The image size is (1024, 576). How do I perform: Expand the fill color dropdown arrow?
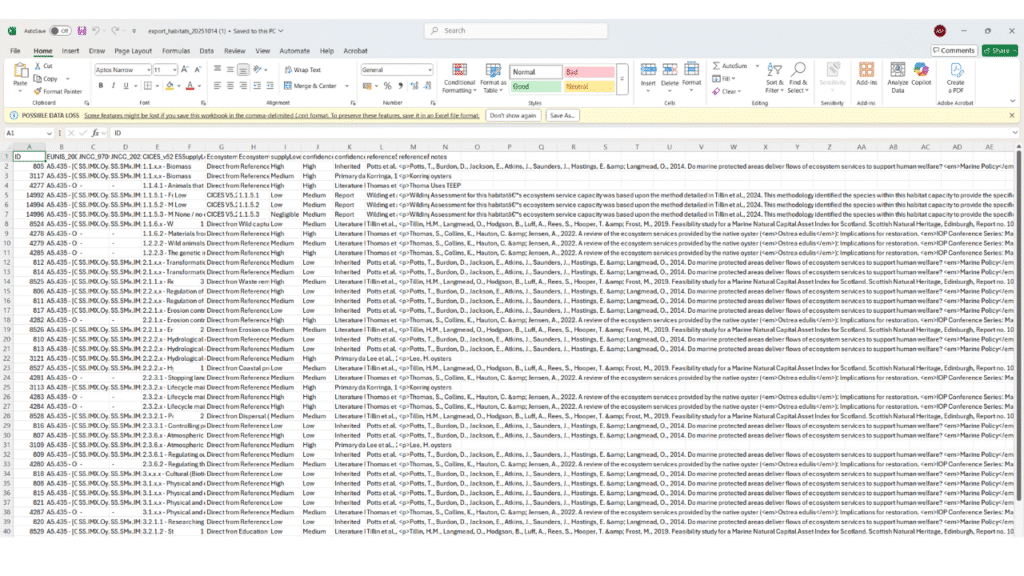[x=179, y=86]
